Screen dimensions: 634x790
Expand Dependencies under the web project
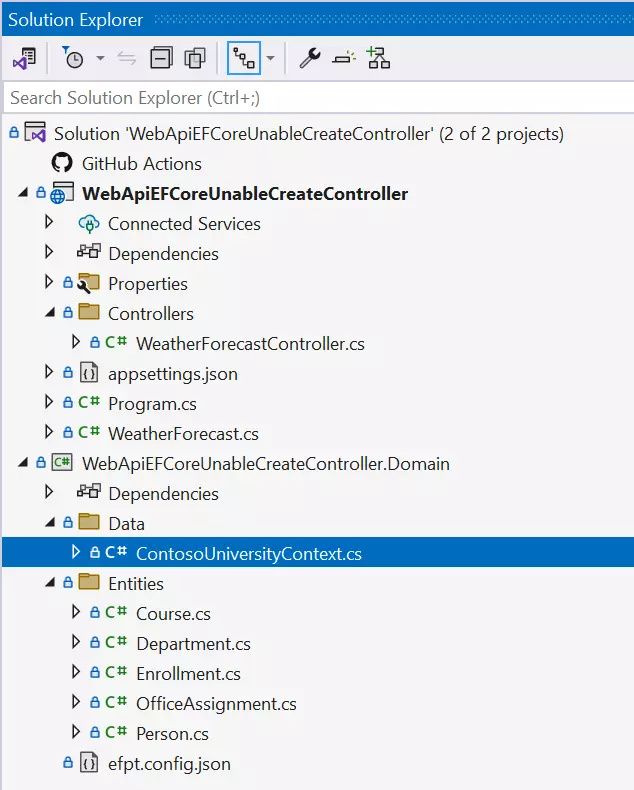pos(49,251)
